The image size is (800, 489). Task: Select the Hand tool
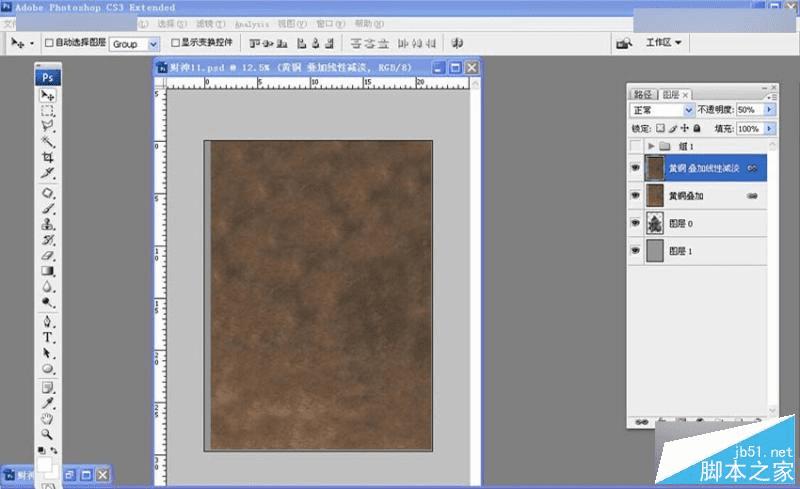point(47,420)
